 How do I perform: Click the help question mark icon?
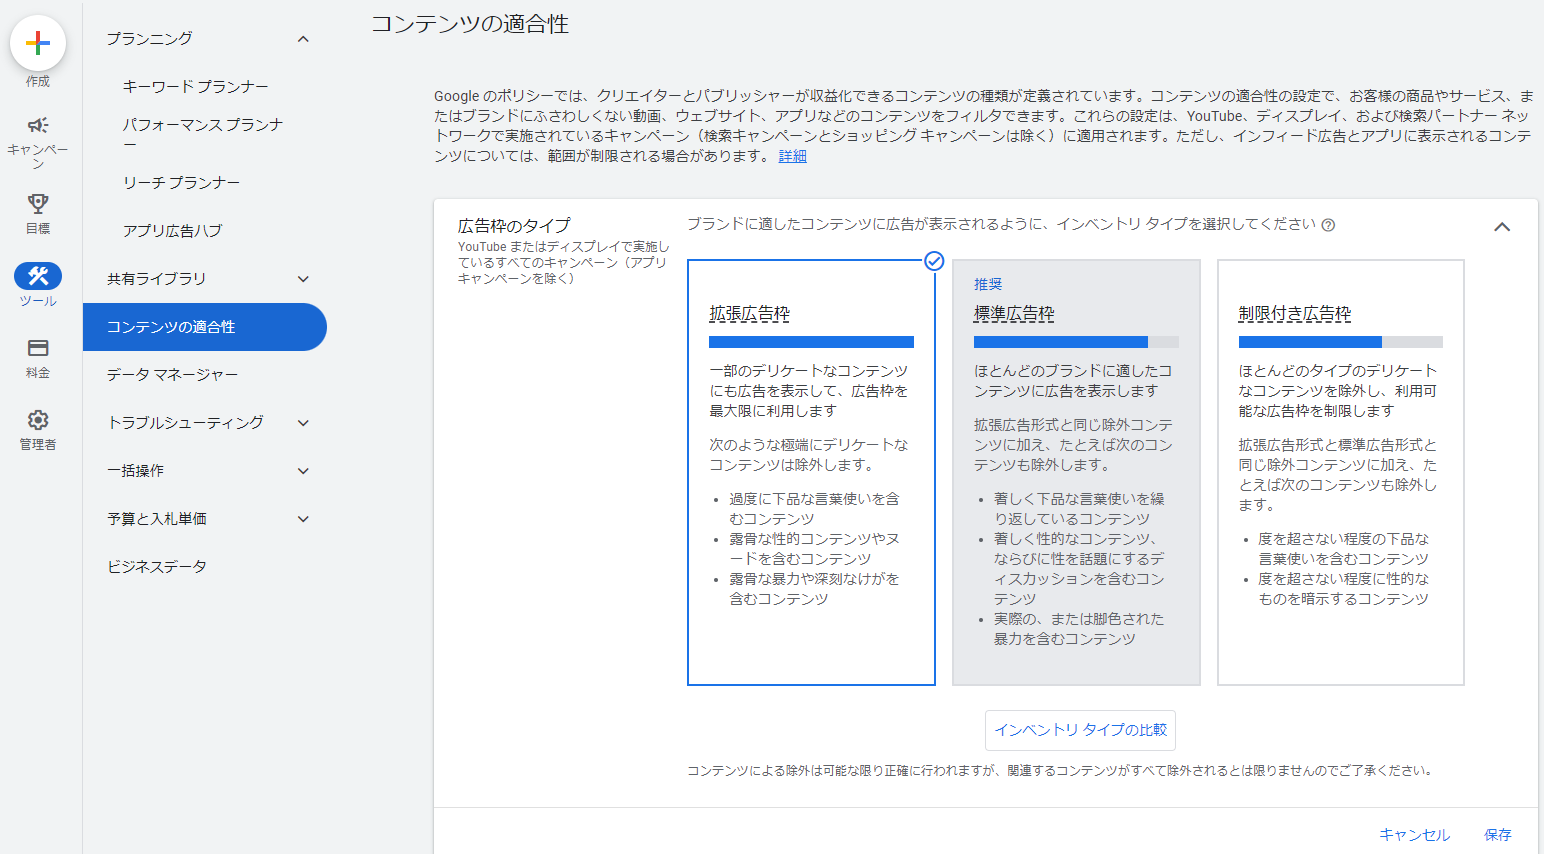tap(1328, 225)
